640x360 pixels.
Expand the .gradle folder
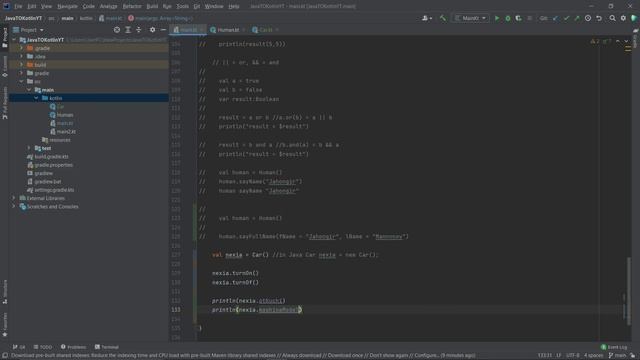(x=22, y=48)
